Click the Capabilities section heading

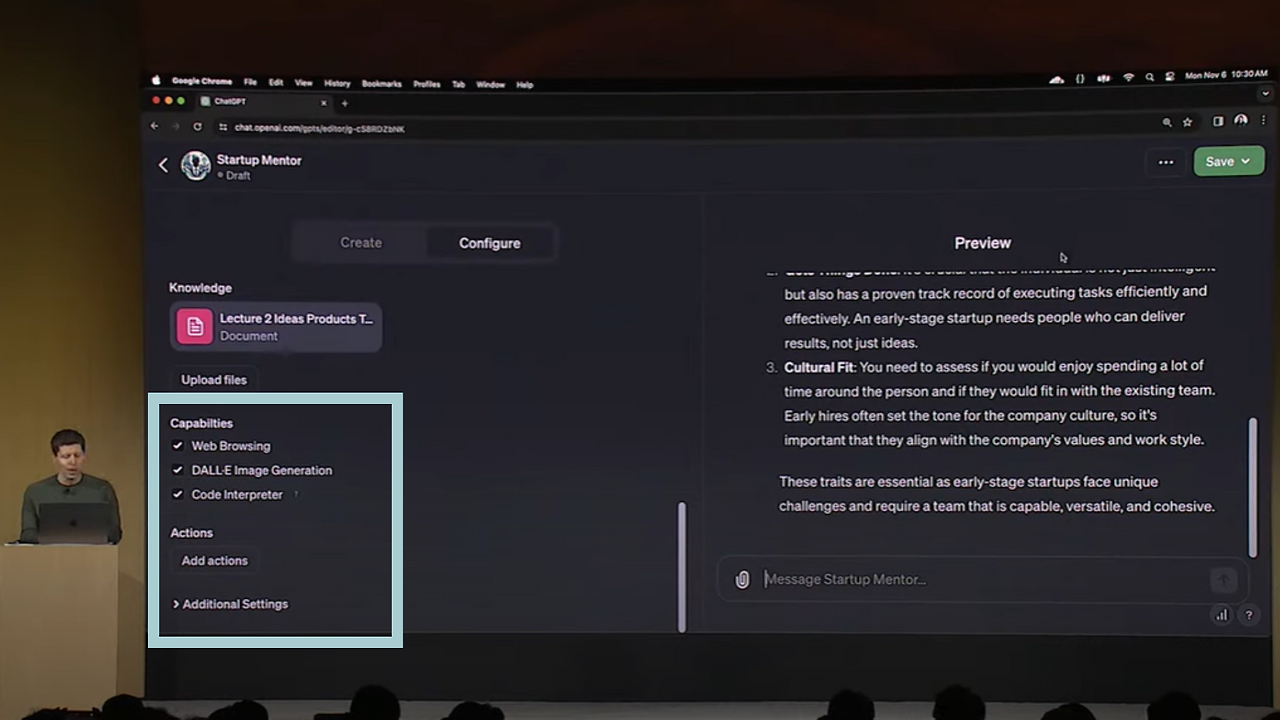[201, 423]
